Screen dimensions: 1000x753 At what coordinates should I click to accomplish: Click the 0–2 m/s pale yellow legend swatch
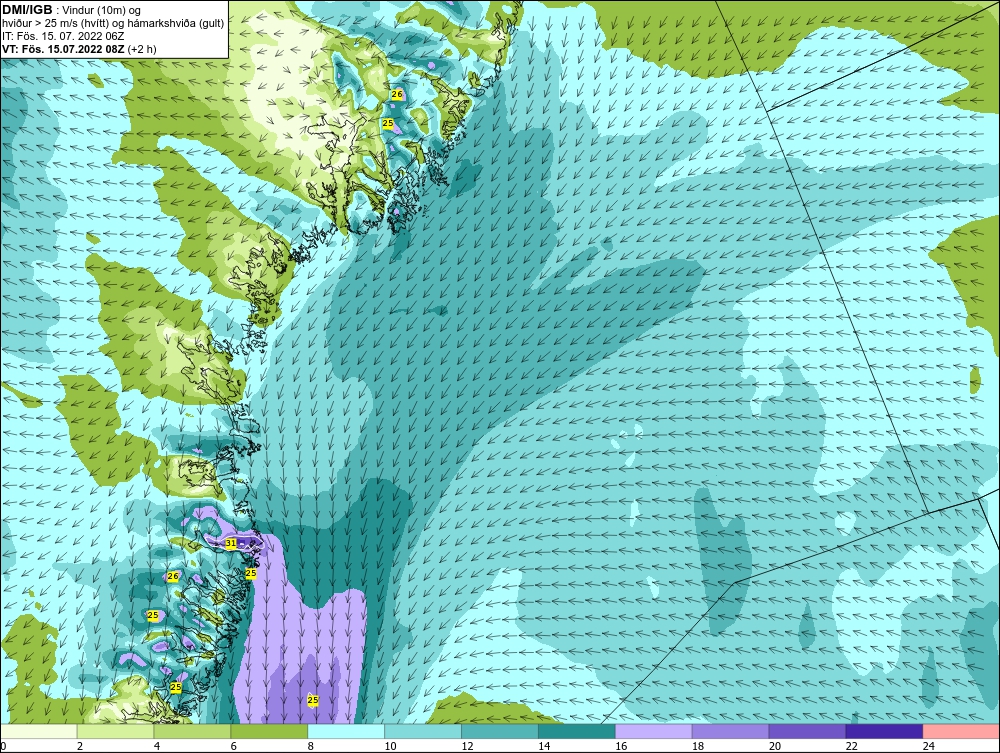pos(39,731)
